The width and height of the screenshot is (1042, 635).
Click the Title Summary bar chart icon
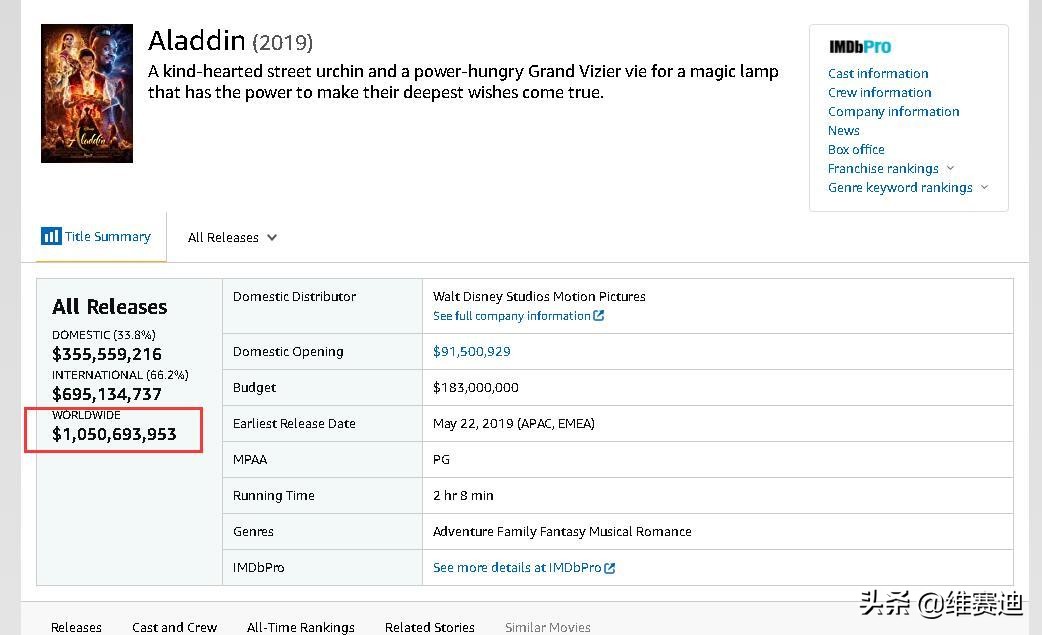click(51, 236)
